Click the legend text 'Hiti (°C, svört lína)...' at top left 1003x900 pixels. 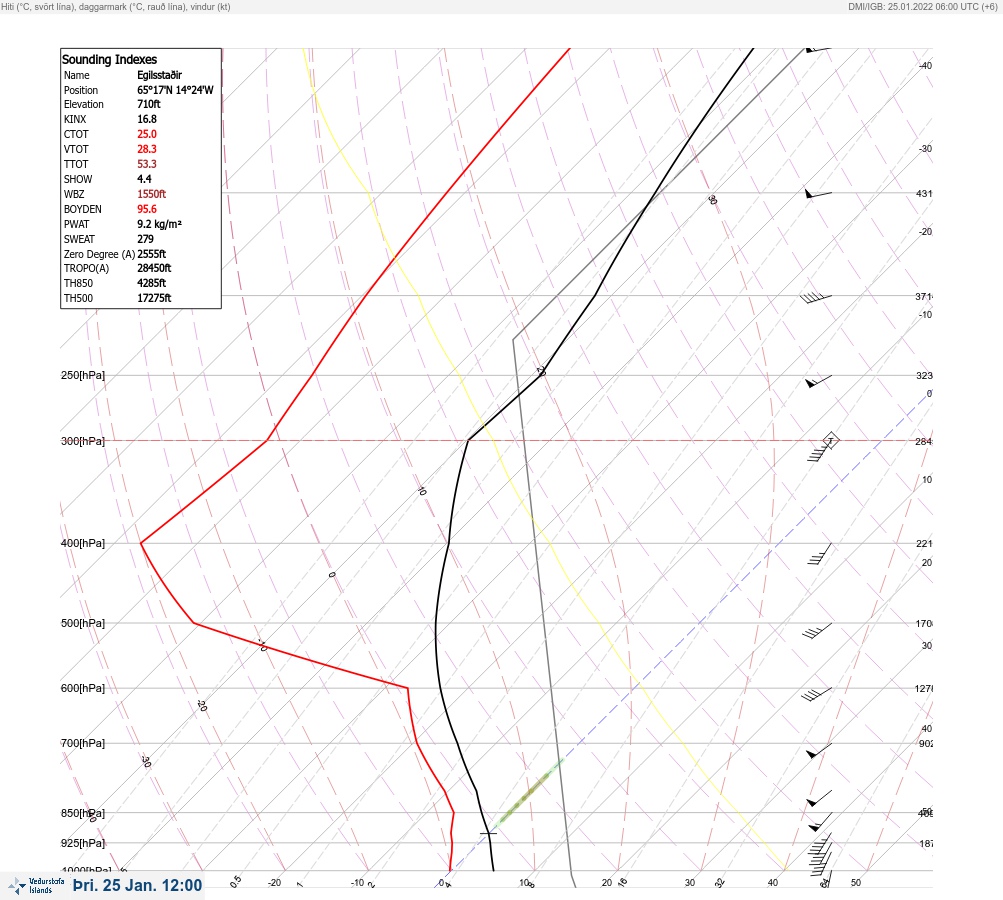[x=116, y=6]
